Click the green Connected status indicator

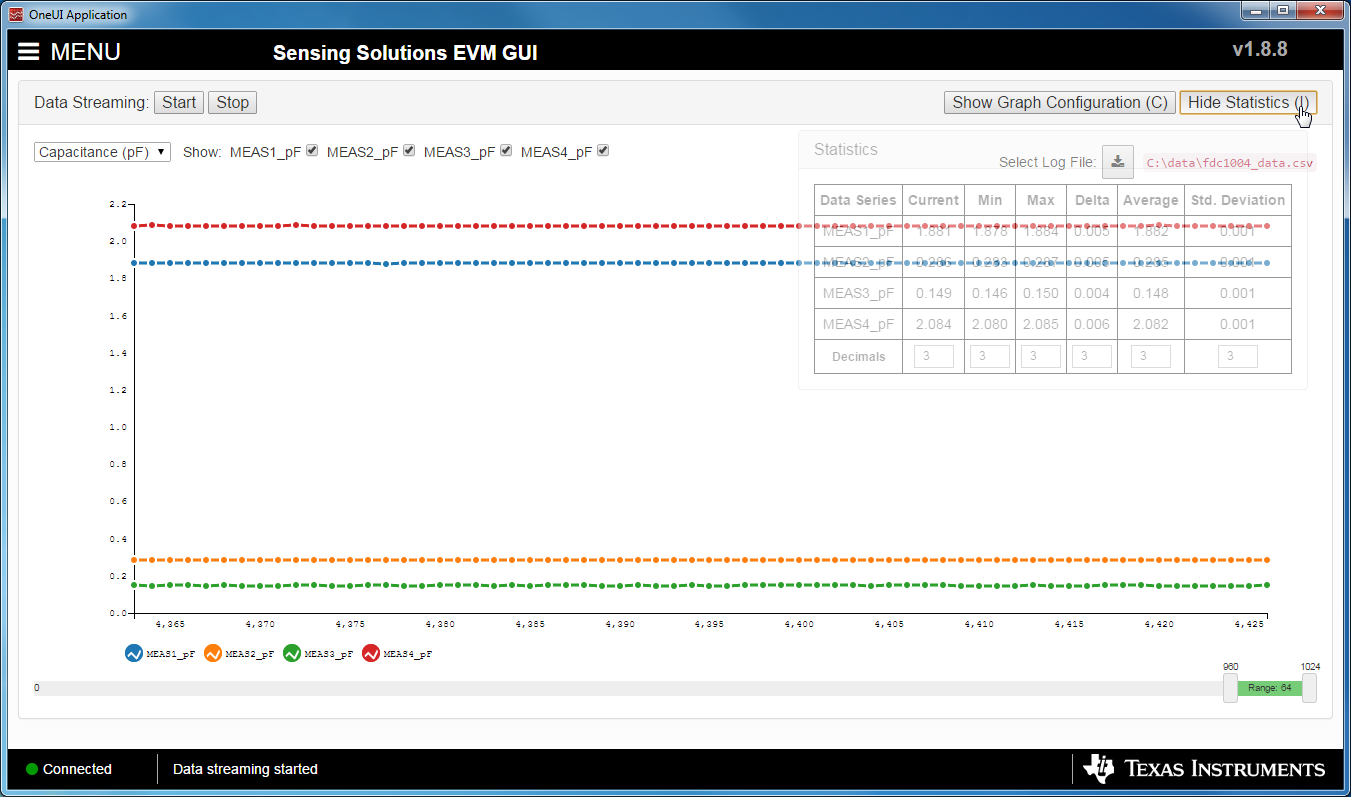pos(31,769)
